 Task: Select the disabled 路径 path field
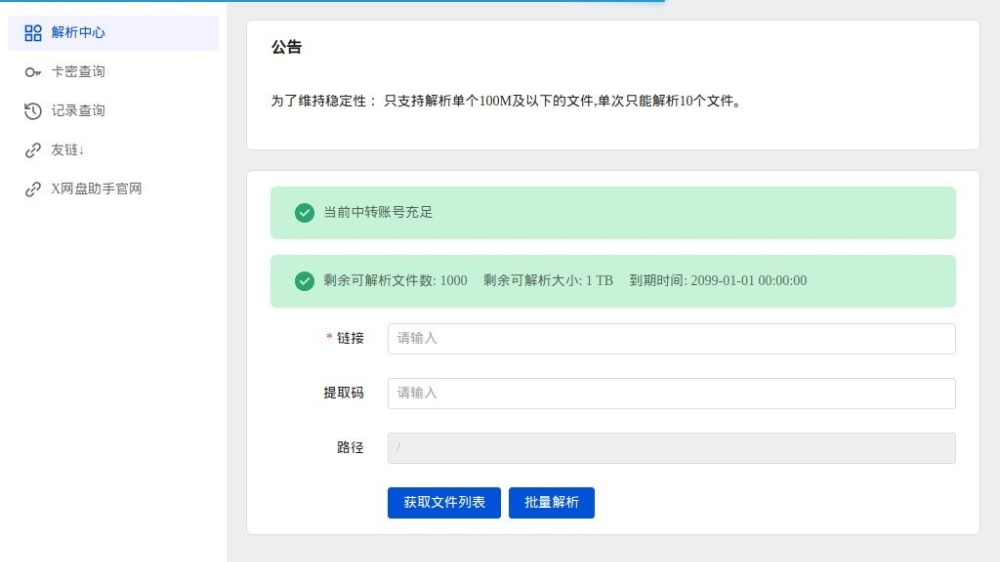671,448
